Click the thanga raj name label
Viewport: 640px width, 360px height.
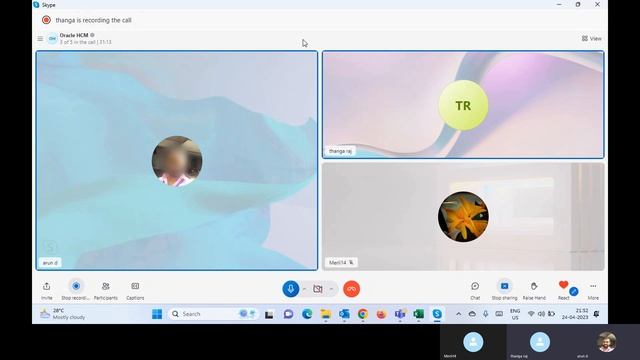click(340, 151)
